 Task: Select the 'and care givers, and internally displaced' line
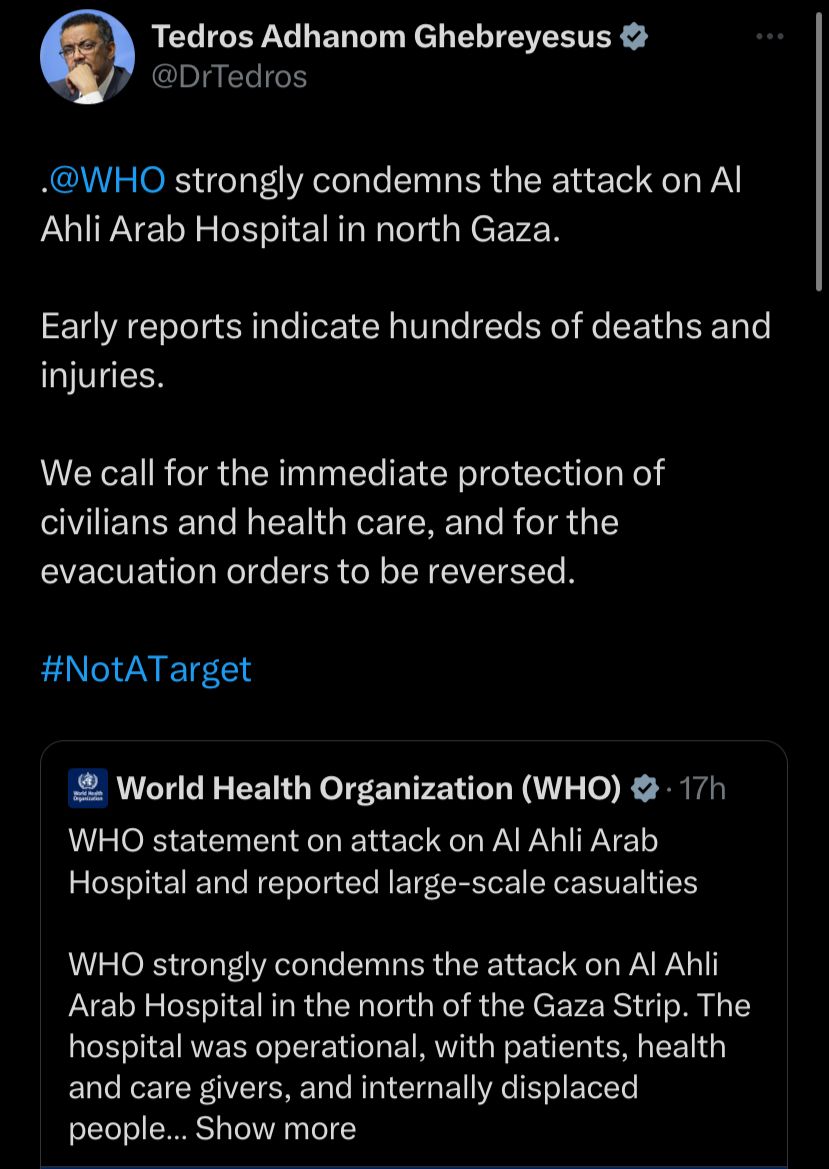click(x=352, y=1086)
